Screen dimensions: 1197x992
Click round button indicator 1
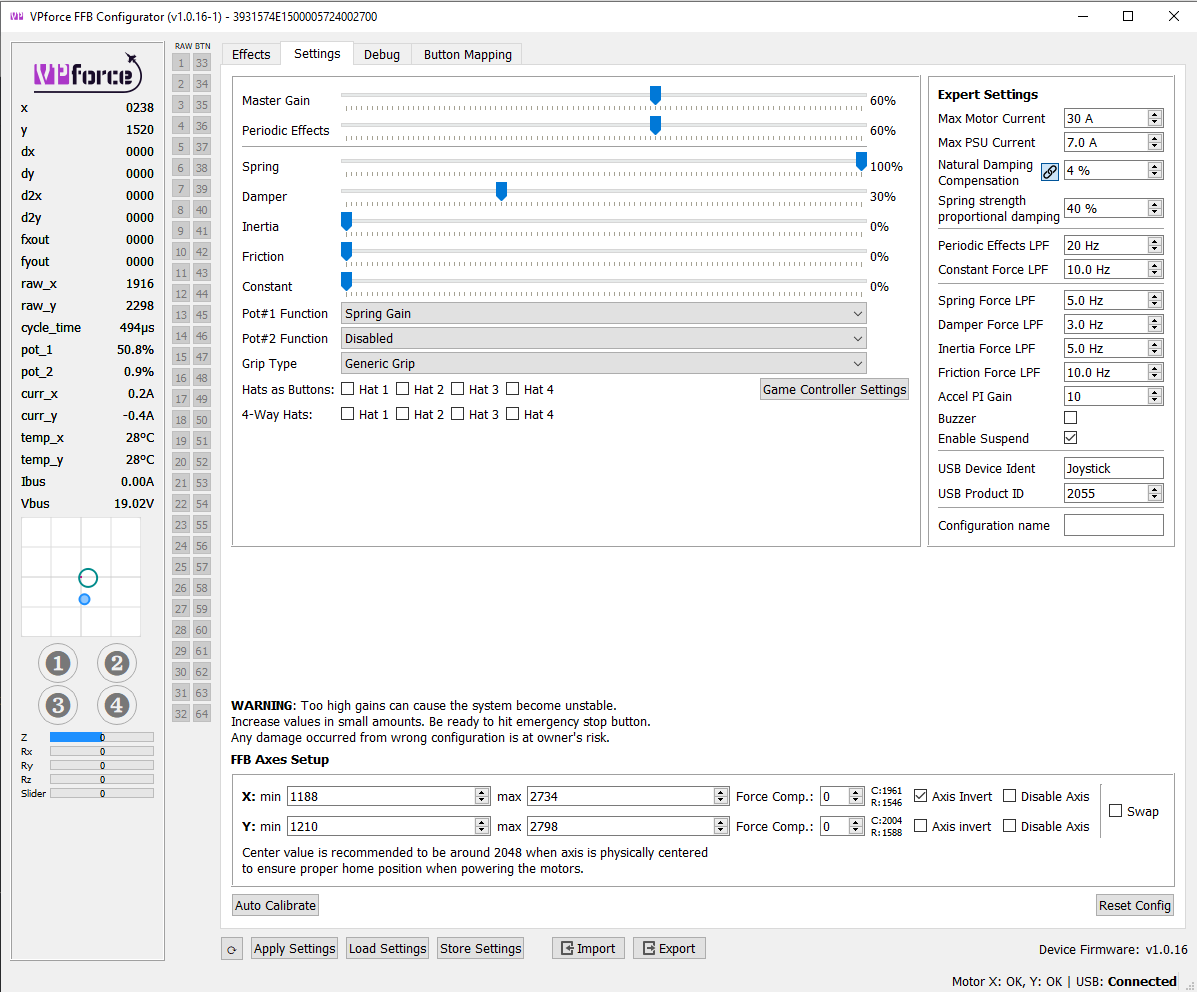tap(58, 663)
